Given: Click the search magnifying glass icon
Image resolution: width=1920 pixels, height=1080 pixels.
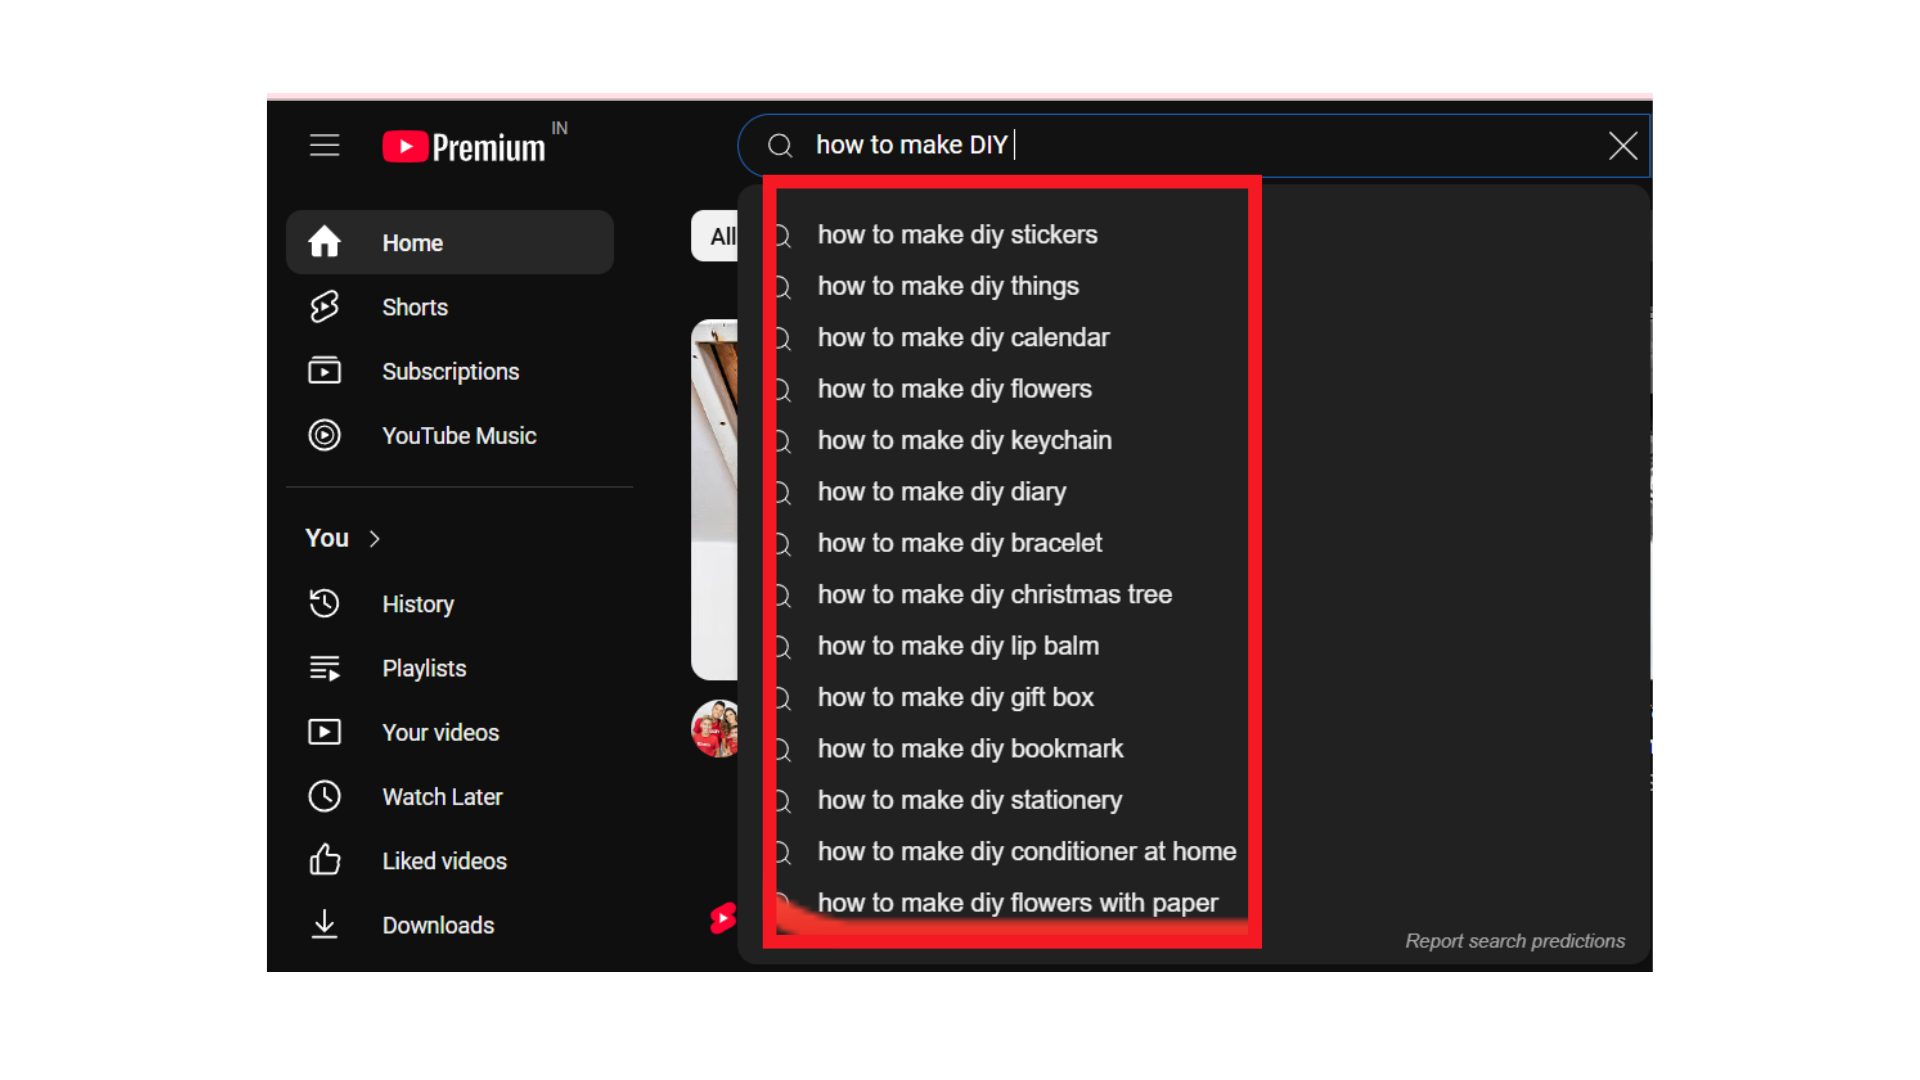Looking at the screenshot, I should [779, 145].
